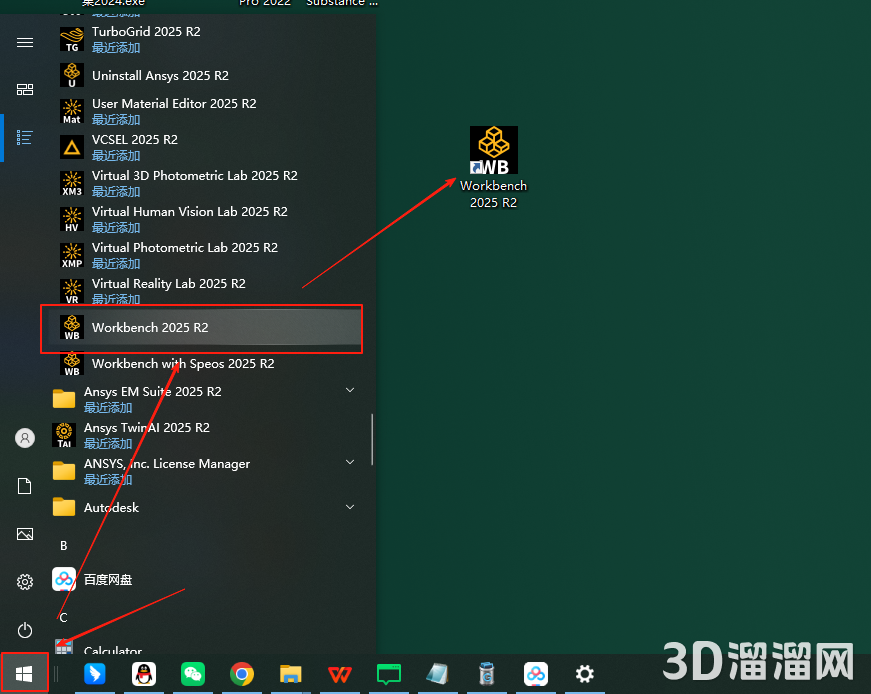Screen dimensions: 871x694
Task: Open Virtual 3D Photometric Lab 2025 R2
Action: [194, 176]
